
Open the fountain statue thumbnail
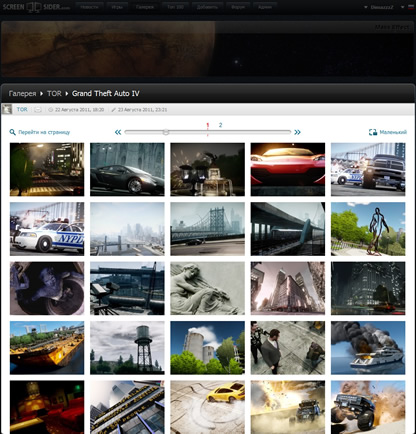[x=207, y=169]
